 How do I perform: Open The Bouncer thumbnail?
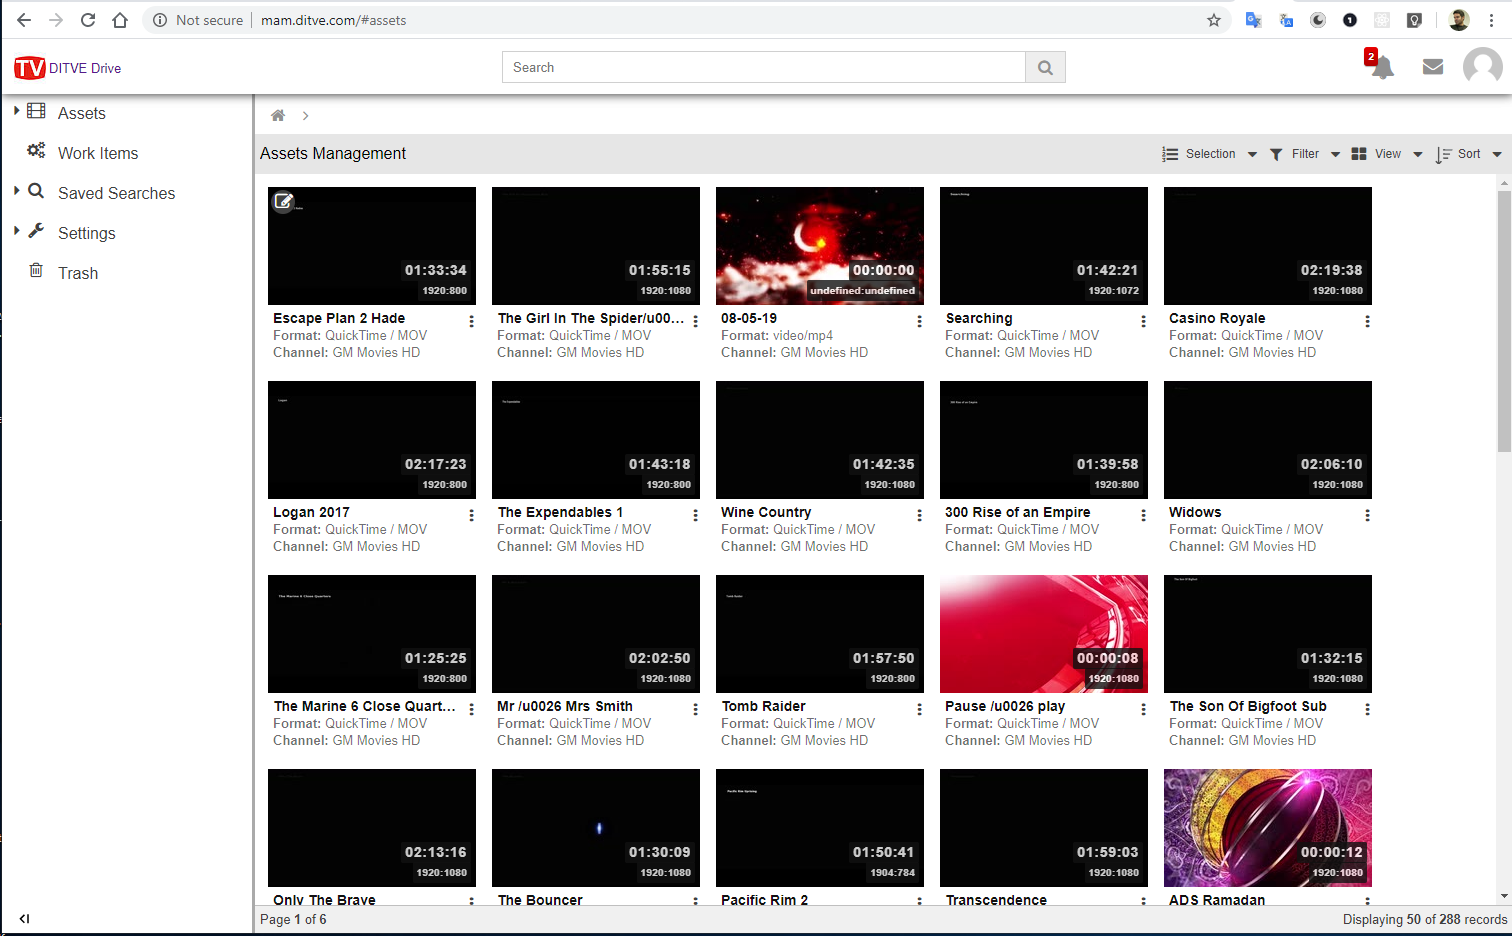[x=596, y=828]
